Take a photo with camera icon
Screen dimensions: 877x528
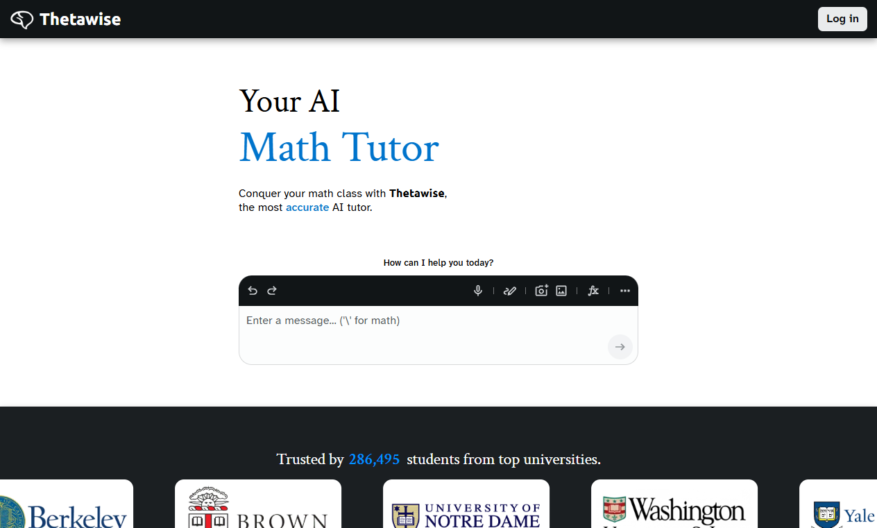point(541,291)
